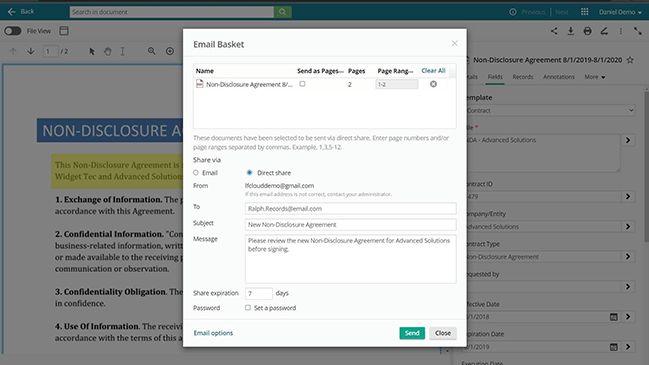Viewport: 649px width, 365px height.
Task: Expand to fullscreen with diagonal arrows icon
Action: (637, 31)
